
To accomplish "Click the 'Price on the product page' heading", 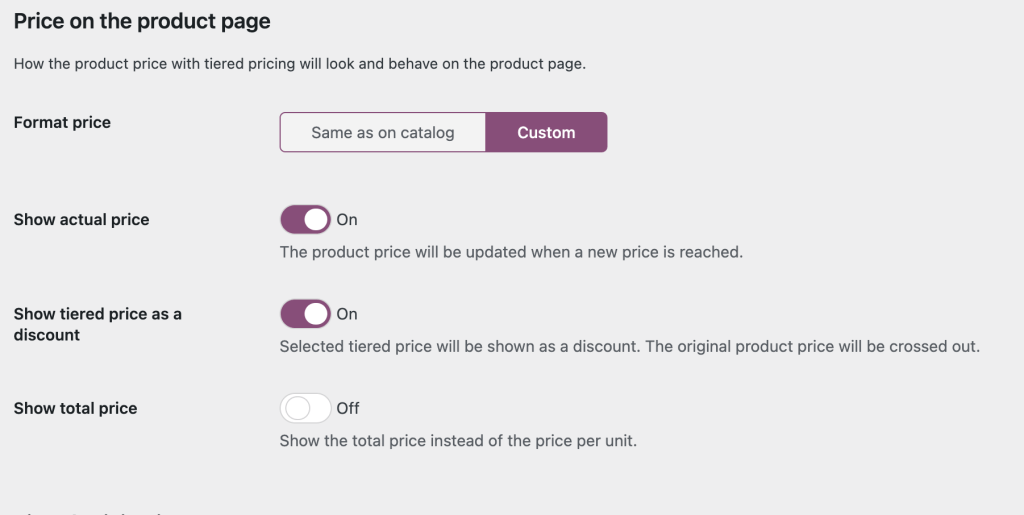I will tap(142, 20).
